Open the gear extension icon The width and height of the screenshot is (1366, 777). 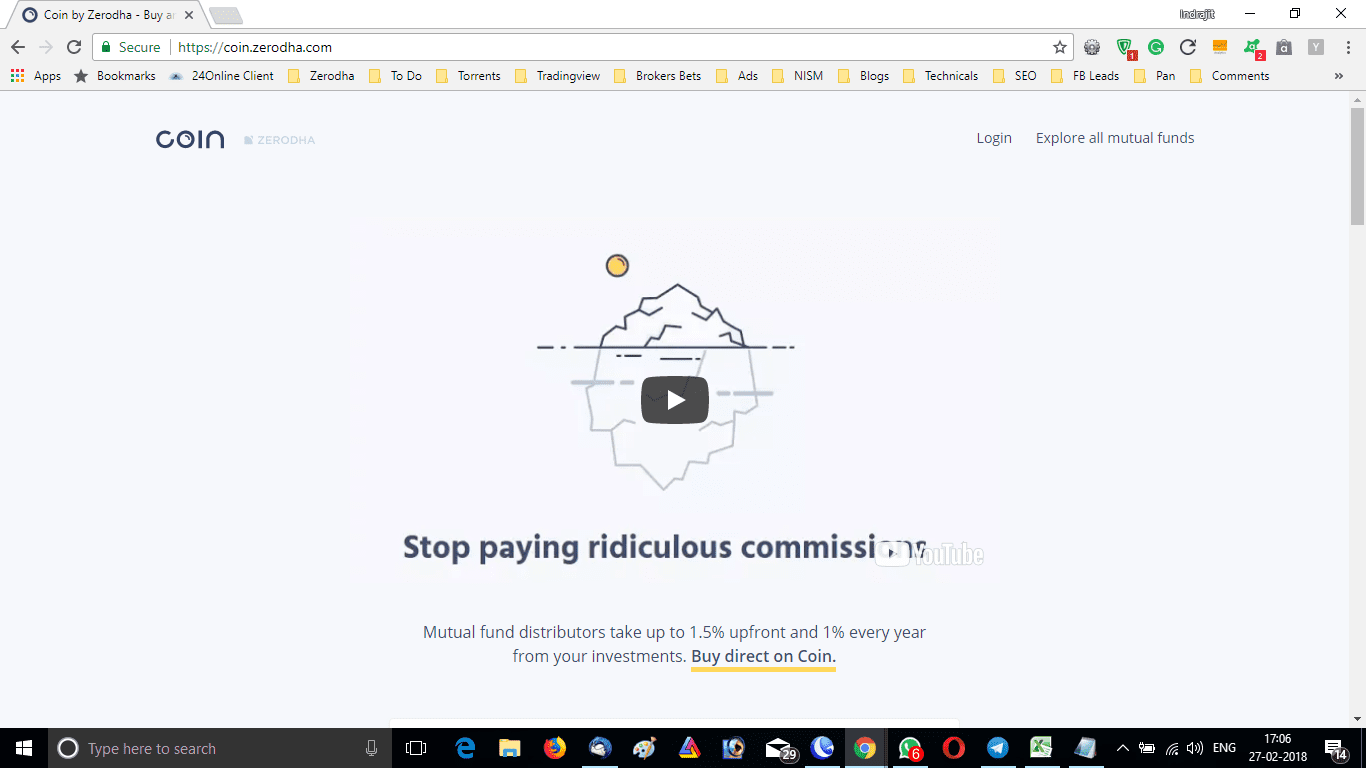tap(1092, 47)
